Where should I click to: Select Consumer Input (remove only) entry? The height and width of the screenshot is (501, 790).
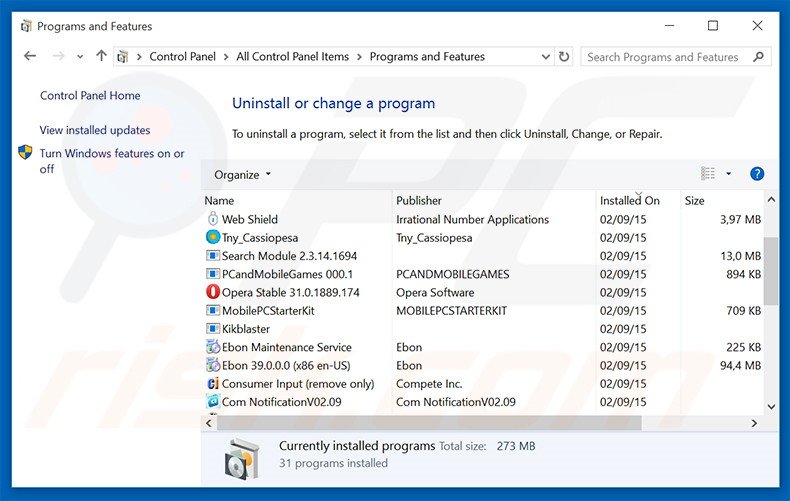click(298, 384)
